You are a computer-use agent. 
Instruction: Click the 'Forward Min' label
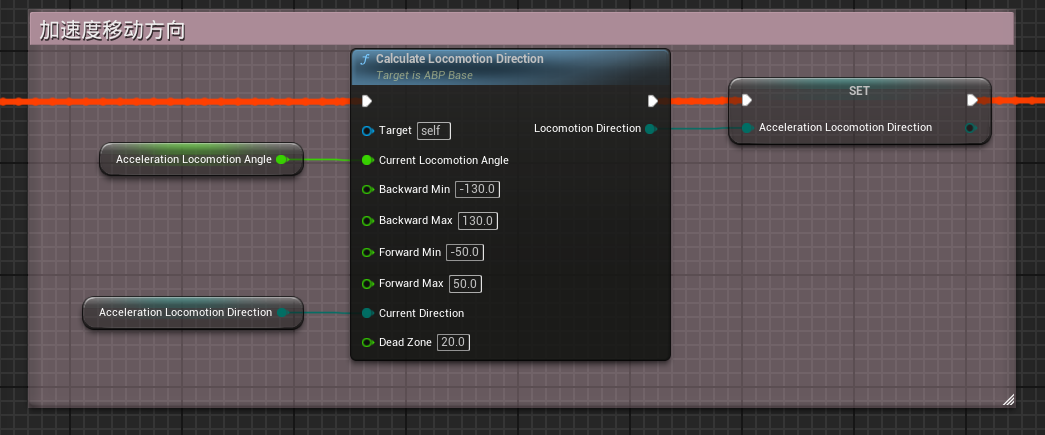[x=410, y=252]
